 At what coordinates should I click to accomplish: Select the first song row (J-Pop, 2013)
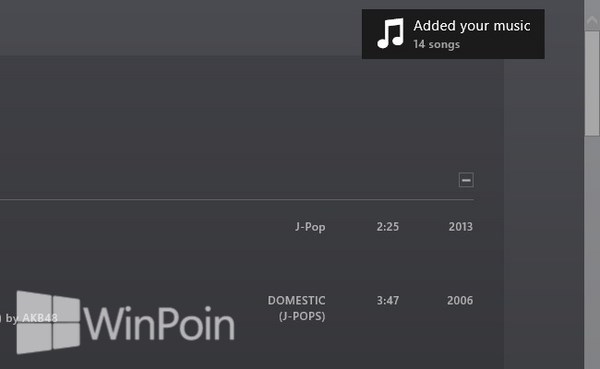pos(237,227)
